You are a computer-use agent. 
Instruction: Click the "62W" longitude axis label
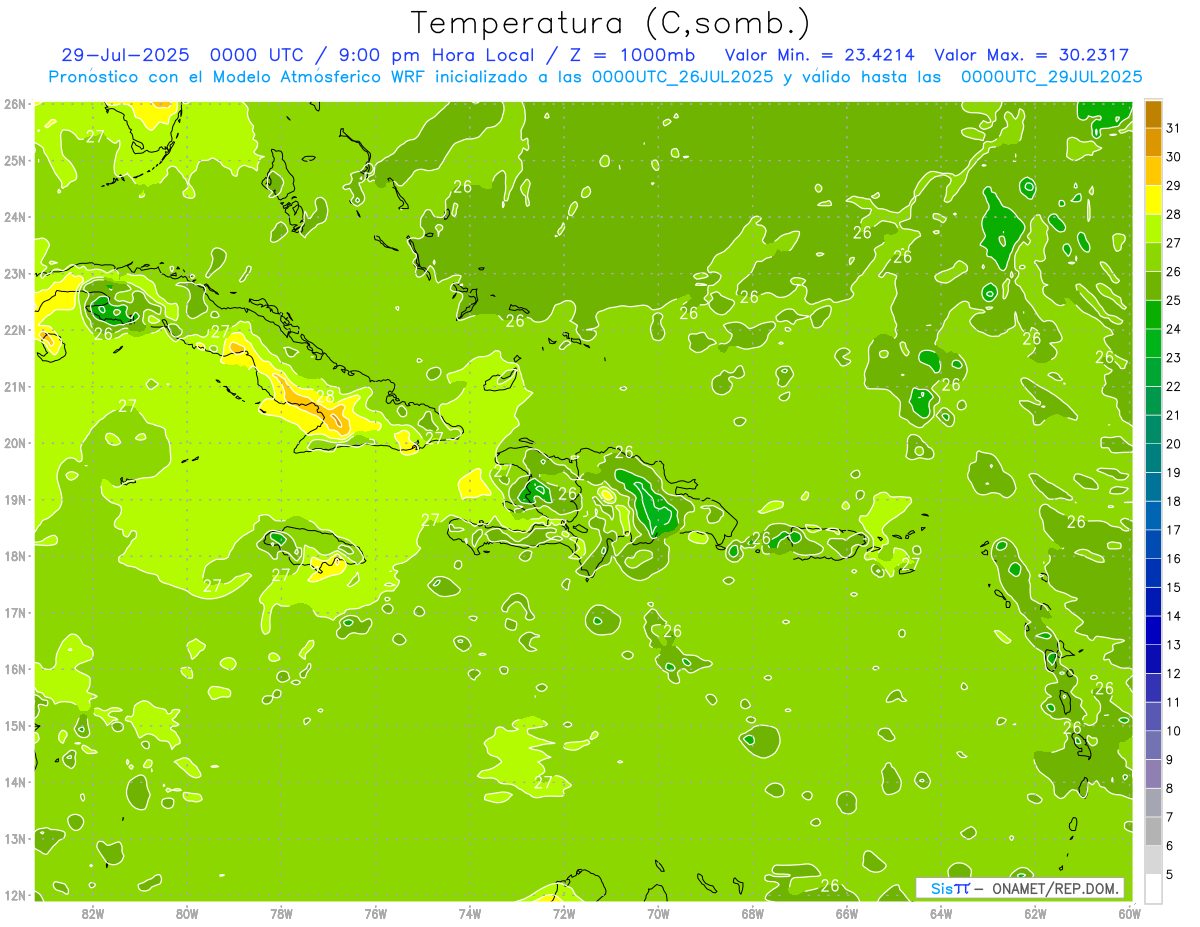1035,913
